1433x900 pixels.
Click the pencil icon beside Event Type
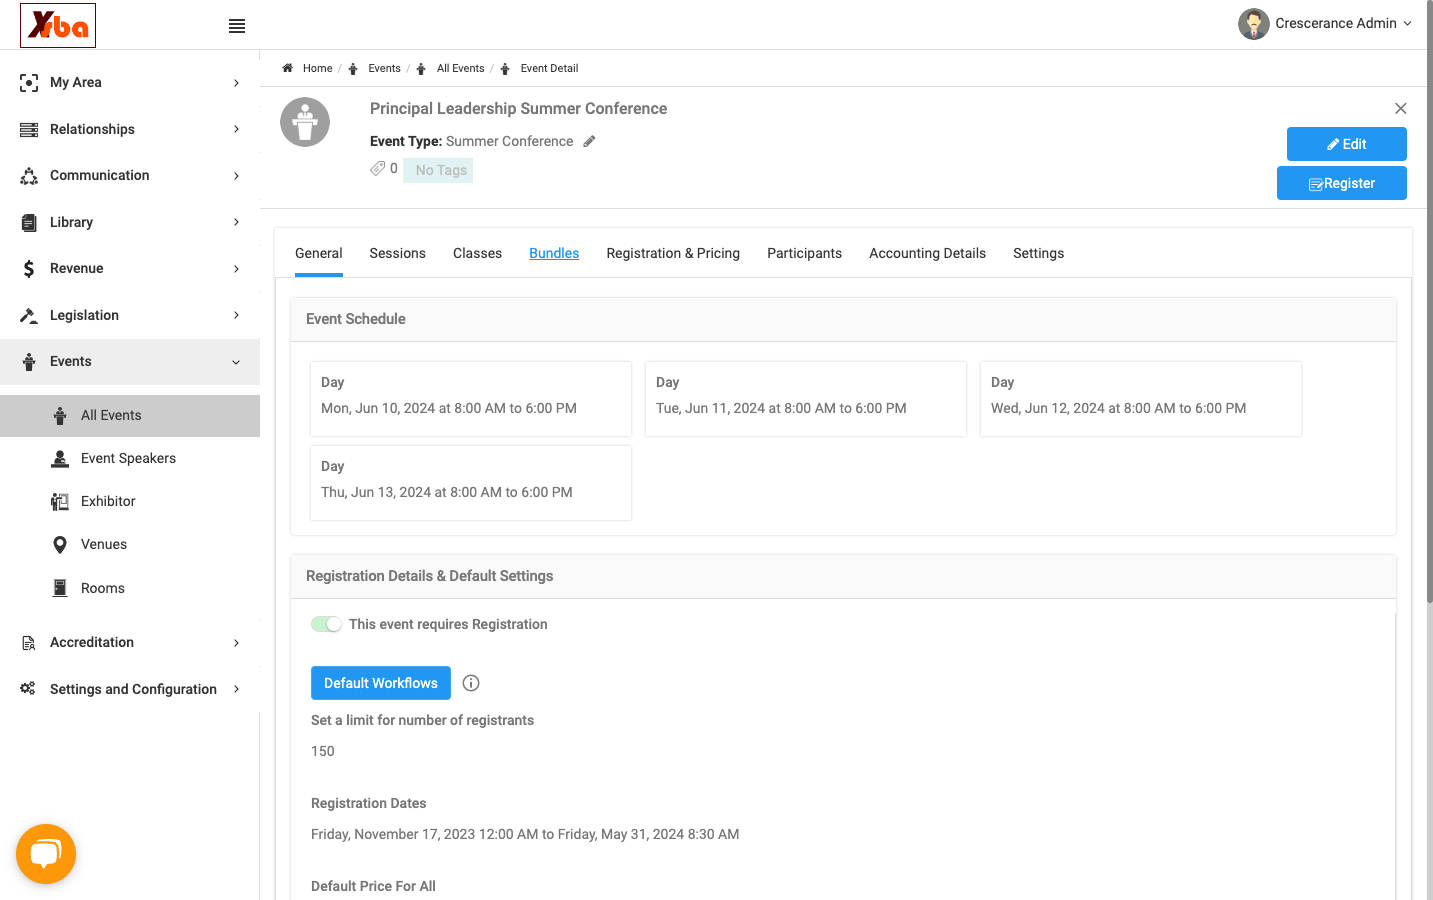point(589,141)
